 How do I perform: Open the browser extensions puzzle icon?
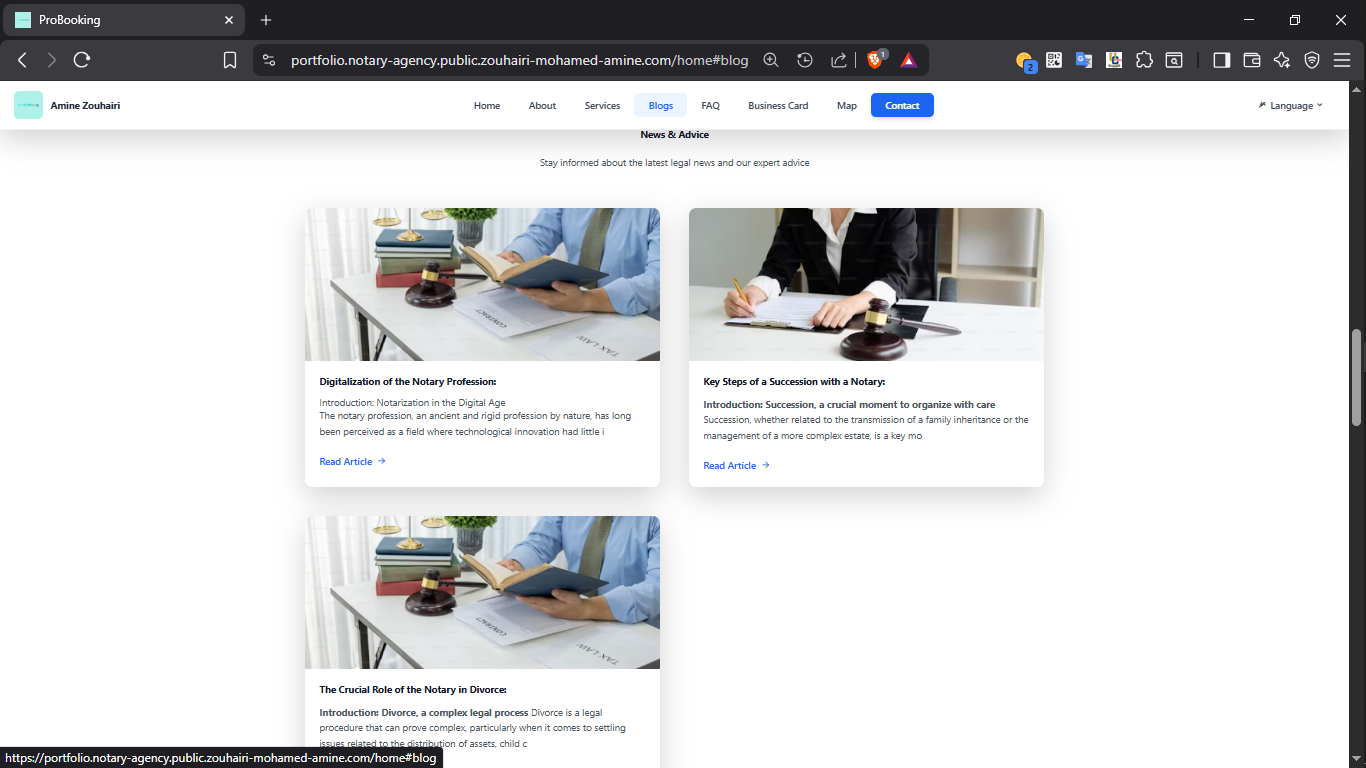pyautogui.click(x=1144, y=60)
